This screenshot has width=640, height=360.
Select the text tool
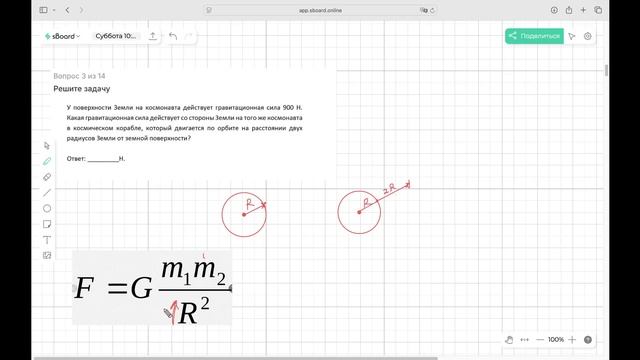47,240
